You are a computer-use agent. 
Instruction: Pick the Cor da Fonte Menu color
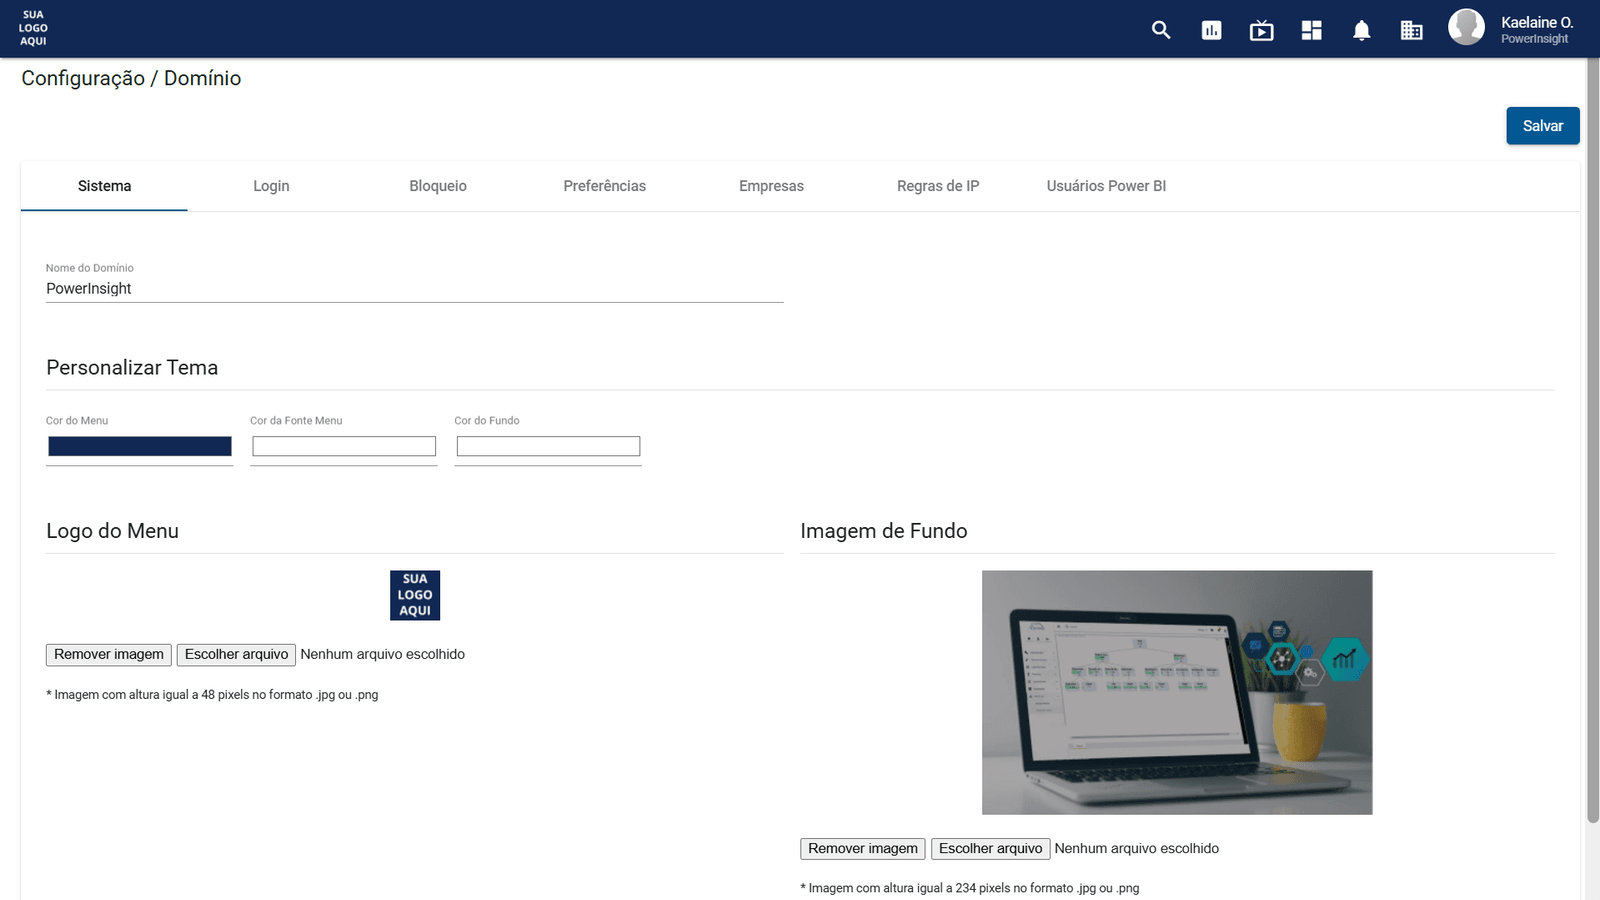coord(344,446)
